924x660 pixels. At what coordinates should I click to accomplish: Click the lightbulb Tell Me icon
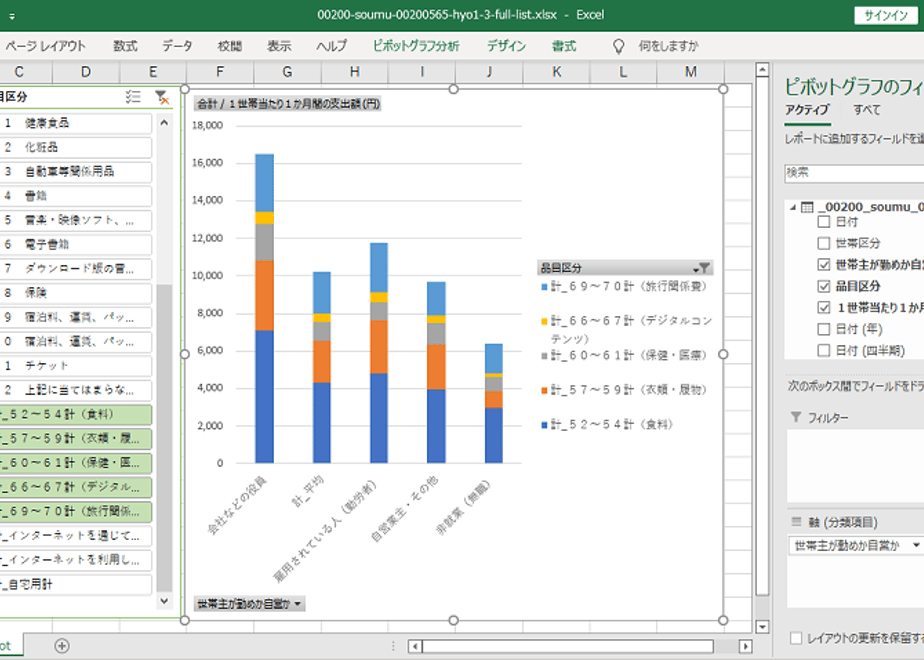pos(618,46)
